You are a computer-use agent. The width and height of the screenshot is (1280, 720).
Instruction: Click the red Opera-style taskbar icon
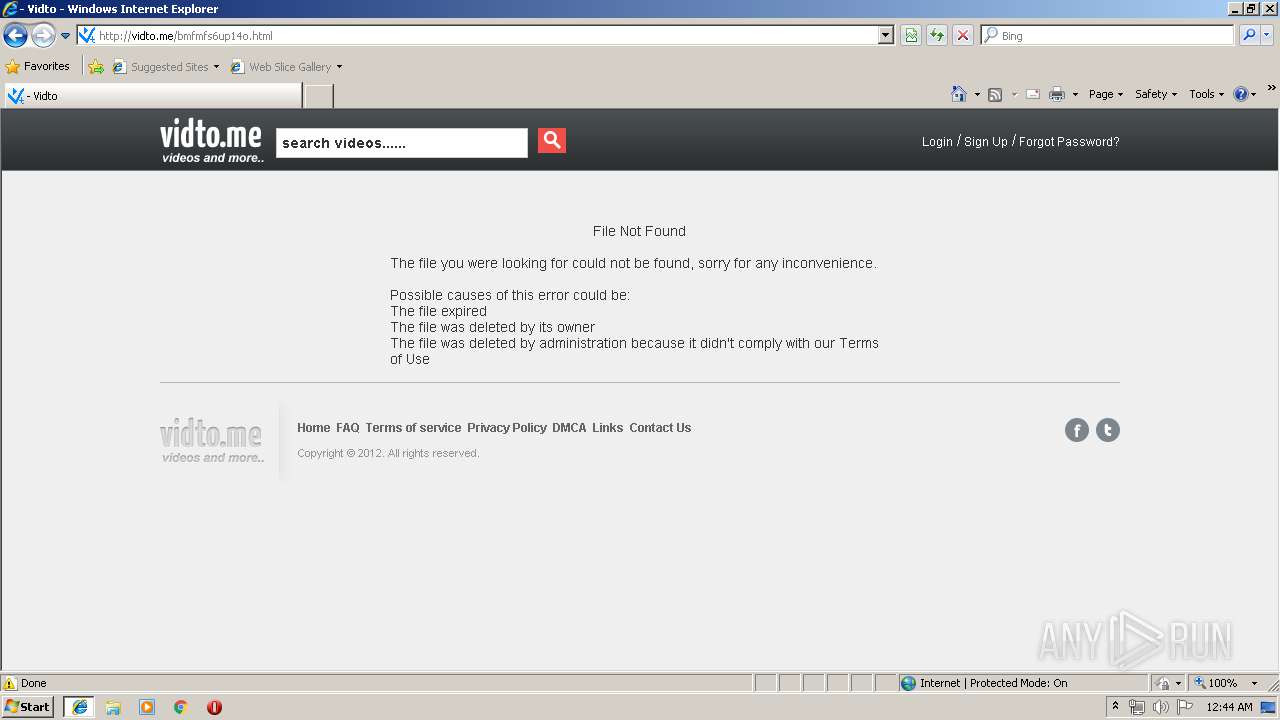point(214,707)
